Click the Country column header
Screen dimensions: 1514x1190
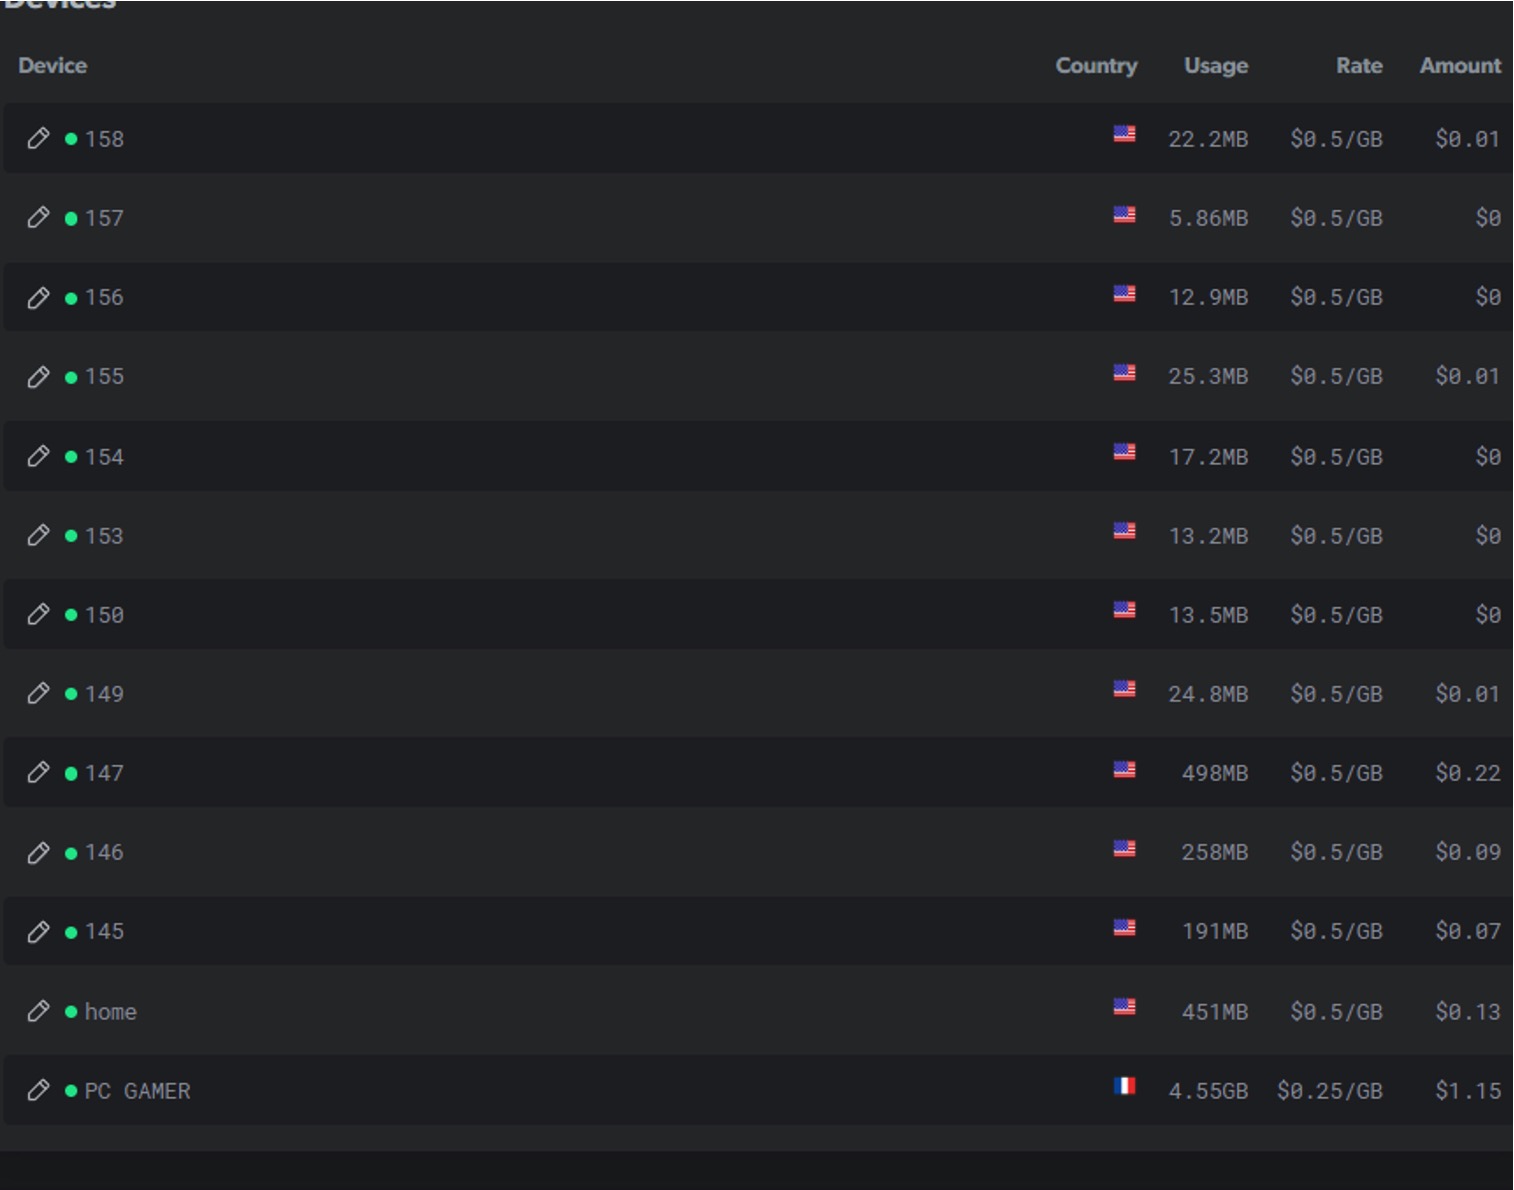point(1096,66)
